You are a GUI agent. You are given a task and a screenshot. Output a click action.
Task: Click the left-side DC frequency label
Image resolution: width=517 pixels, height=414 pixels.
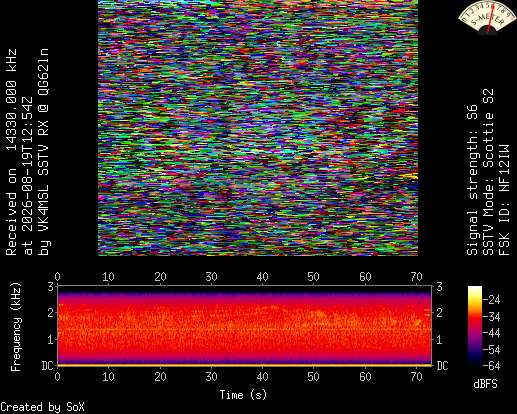(47, 366)
